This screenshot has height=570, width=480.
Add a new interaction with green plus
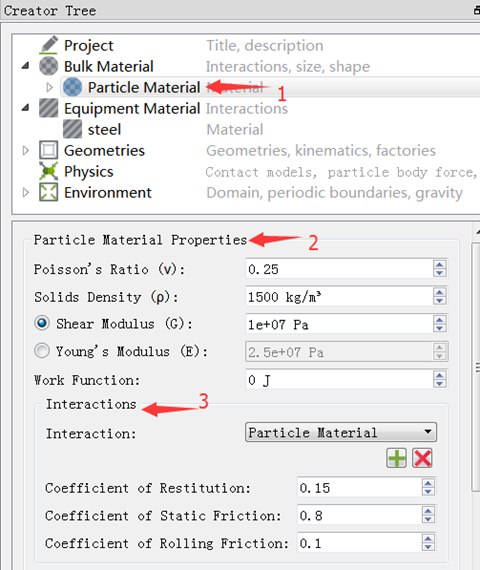click(396, 458)
